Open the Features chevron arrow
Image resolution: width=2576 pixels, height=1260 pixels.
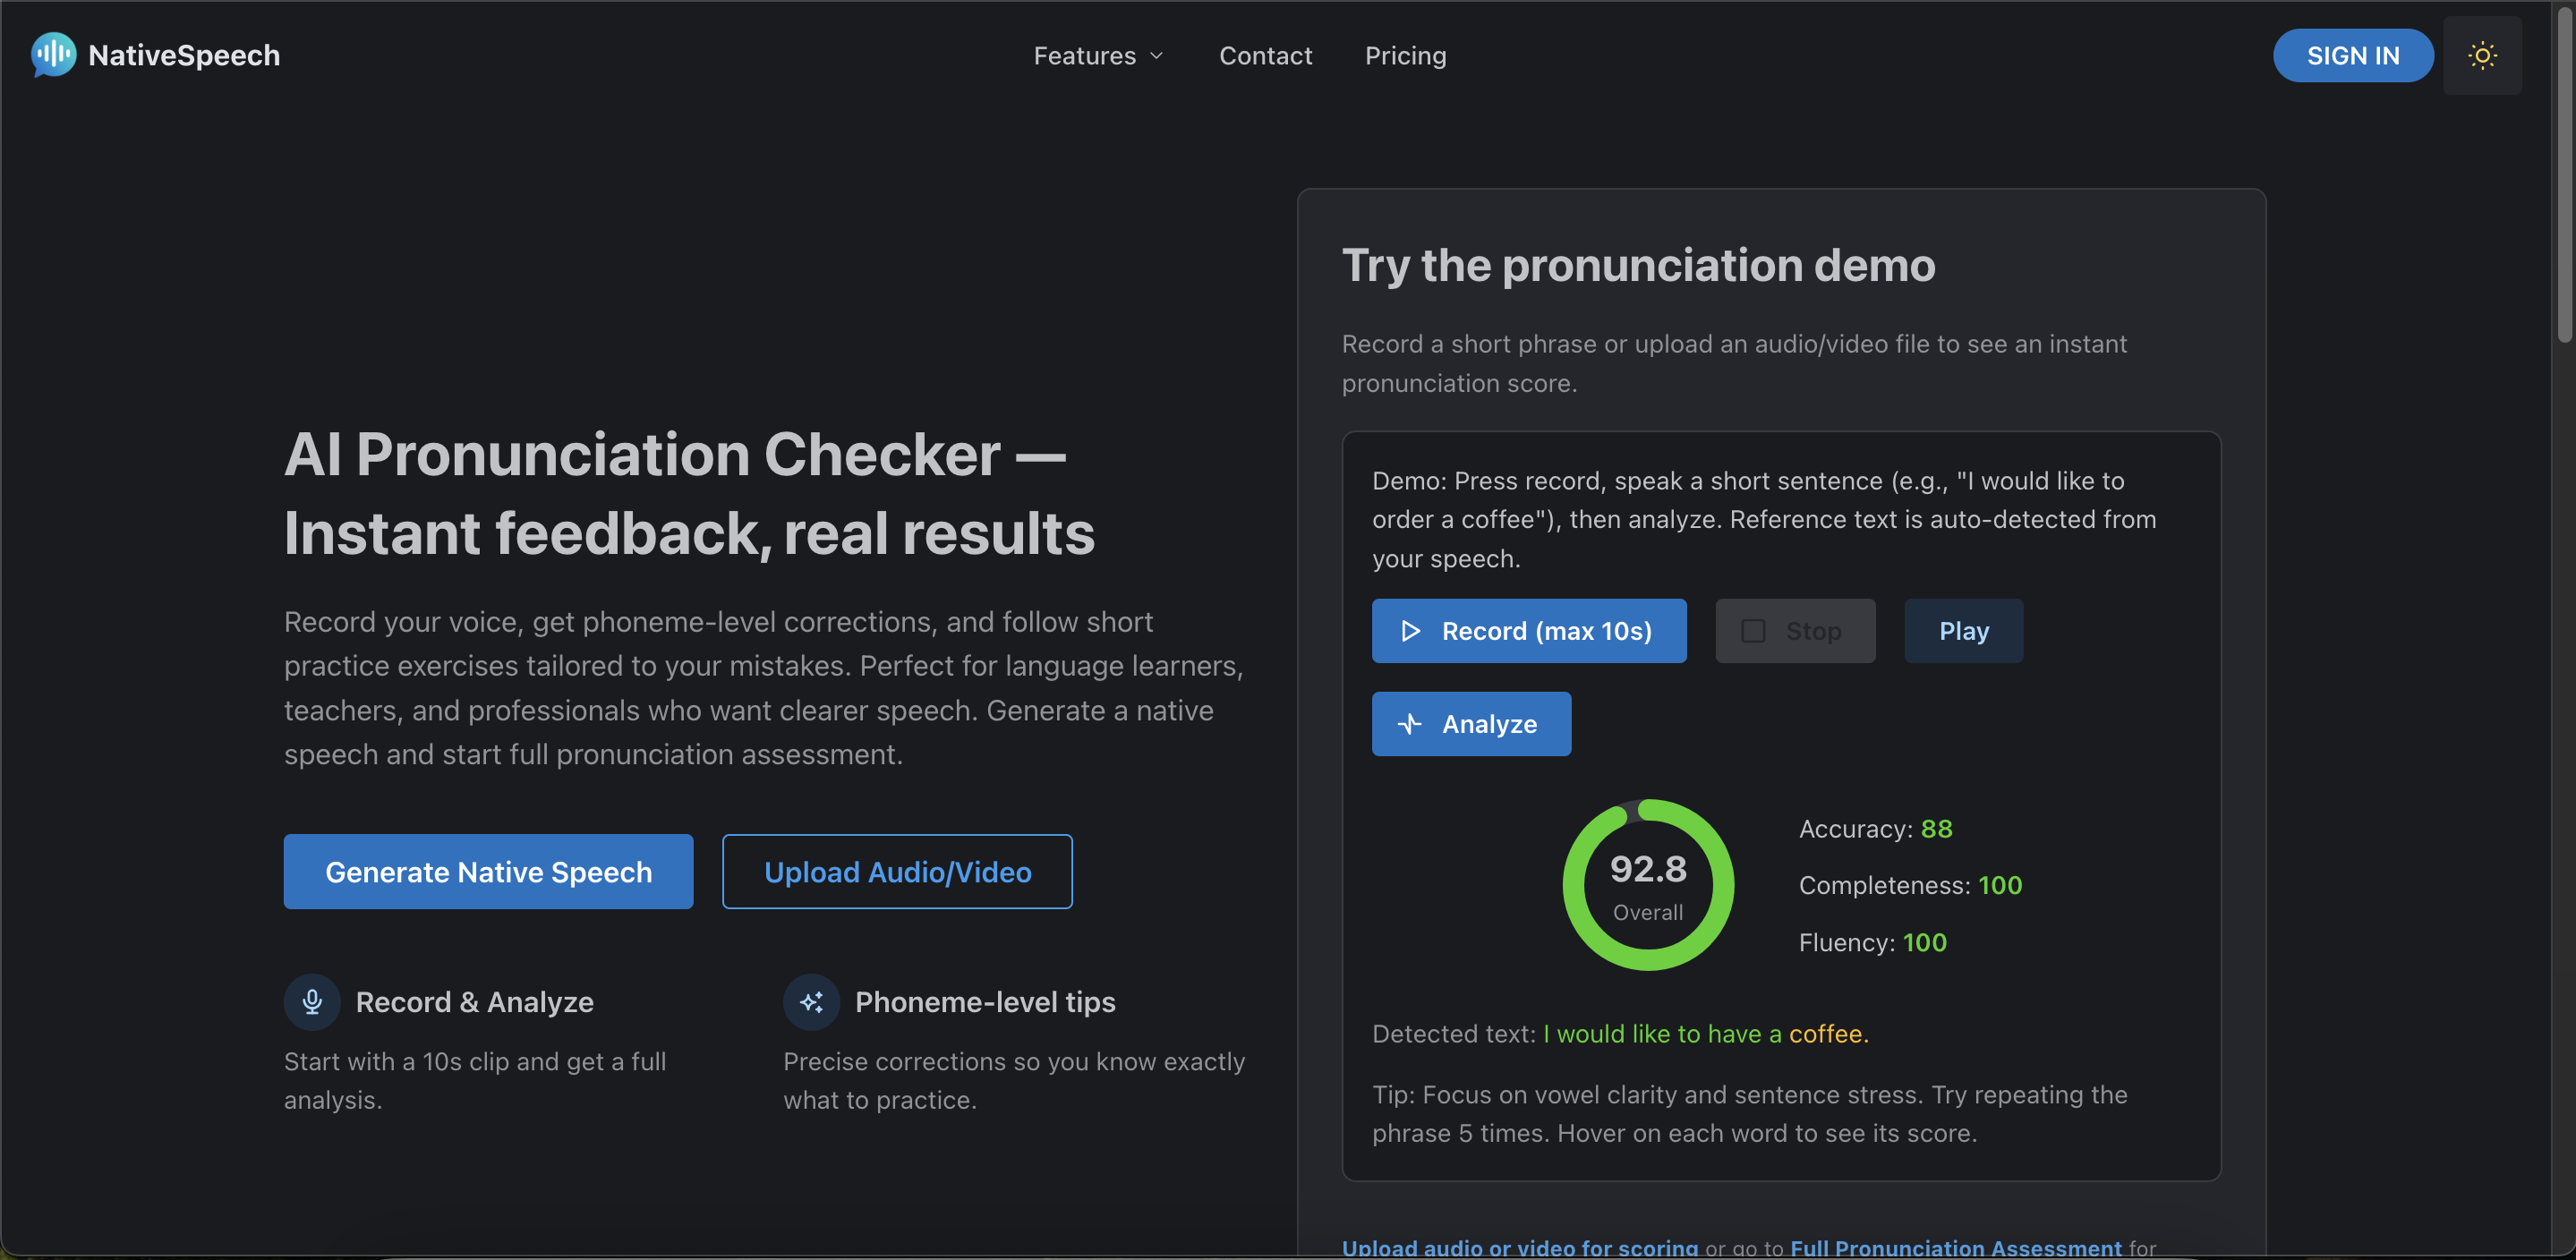click(x=1157, y=57)
